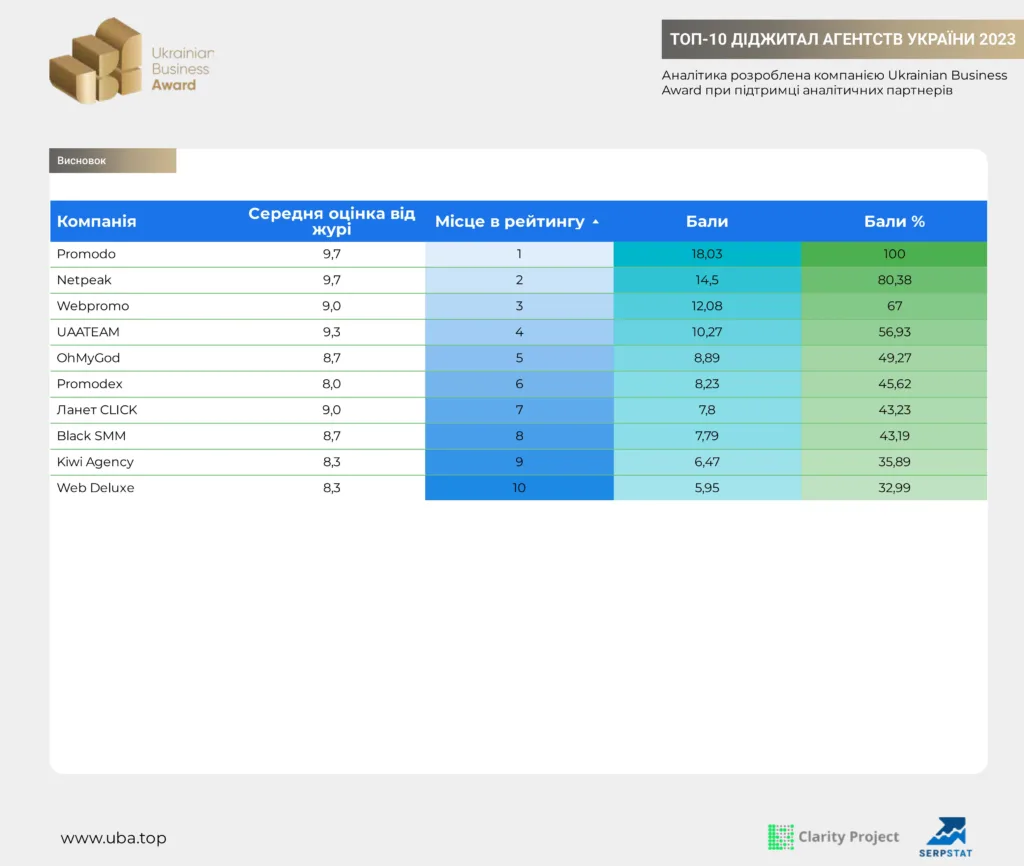Screen dimensions: 1024x866
Task: Click the 18,03 score cell
Action: click(x=707, y=254)
